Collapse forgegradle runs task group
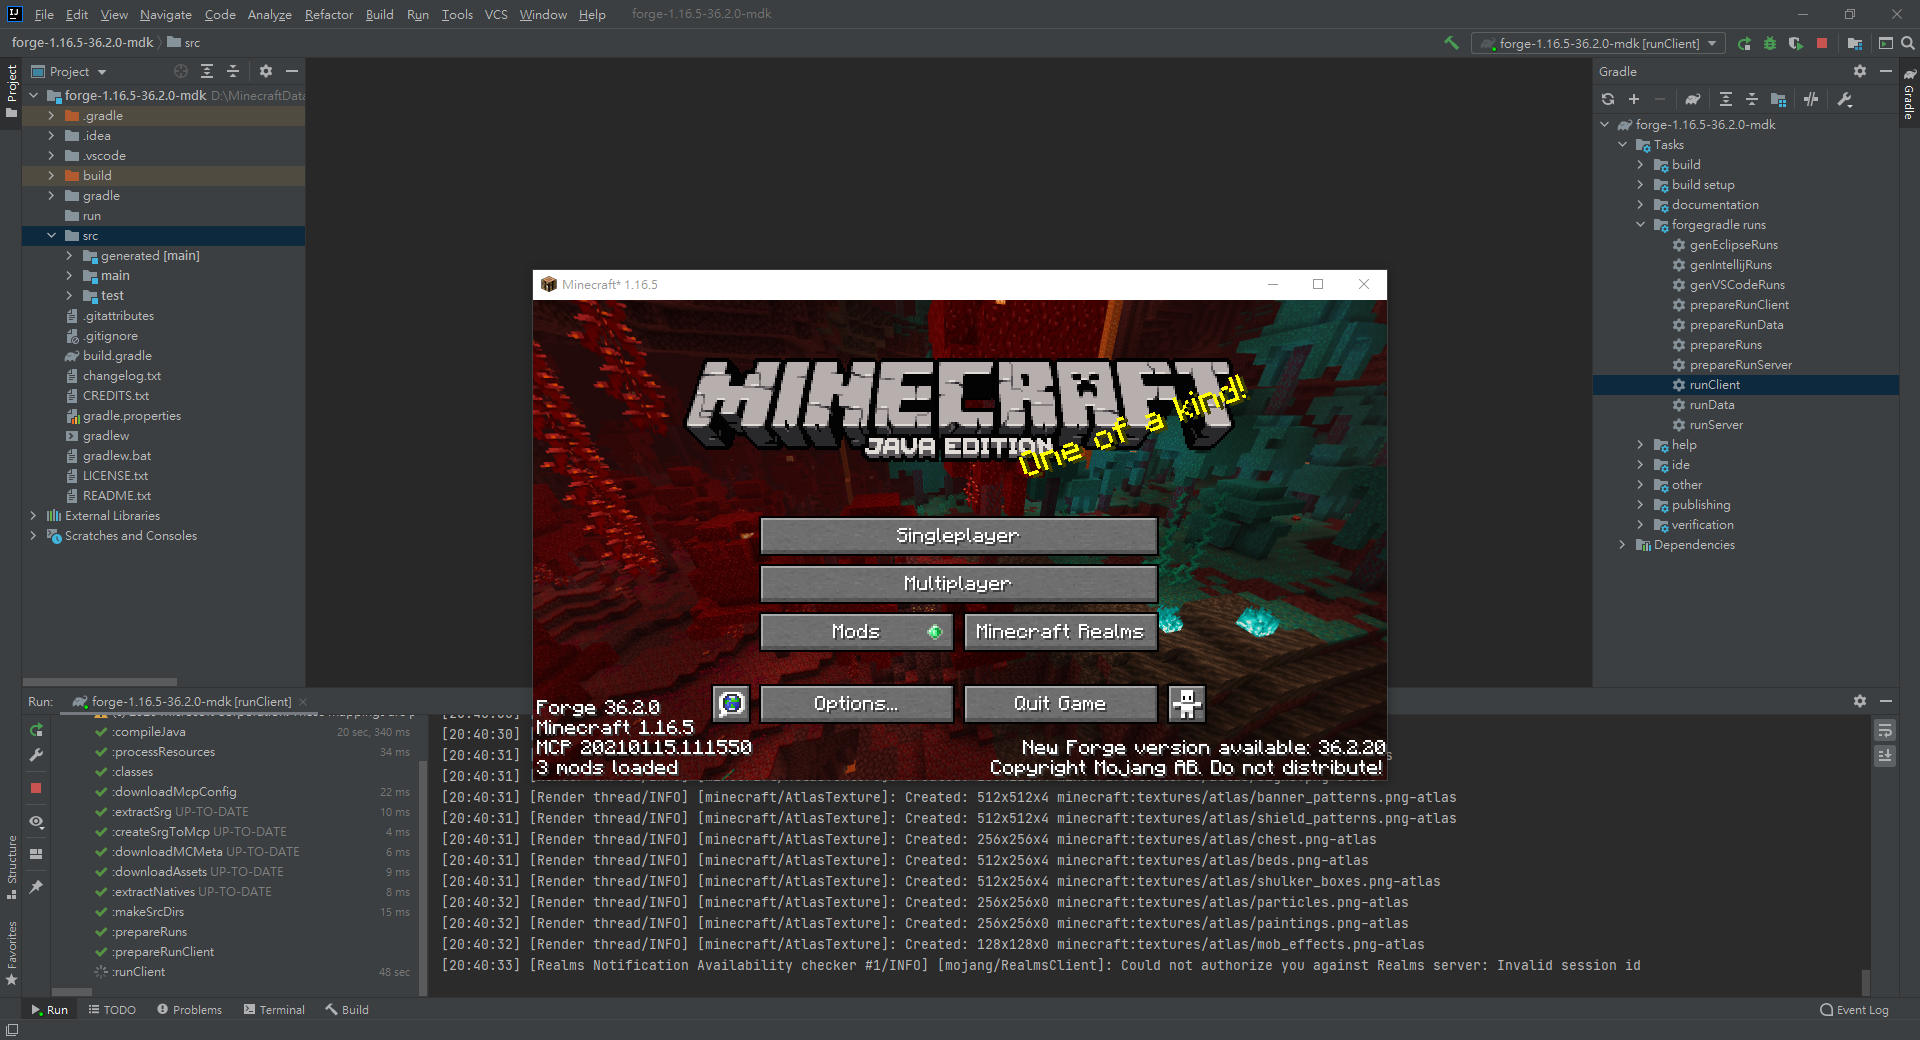This screenshot has width=1920, height=1040. 1640,225
